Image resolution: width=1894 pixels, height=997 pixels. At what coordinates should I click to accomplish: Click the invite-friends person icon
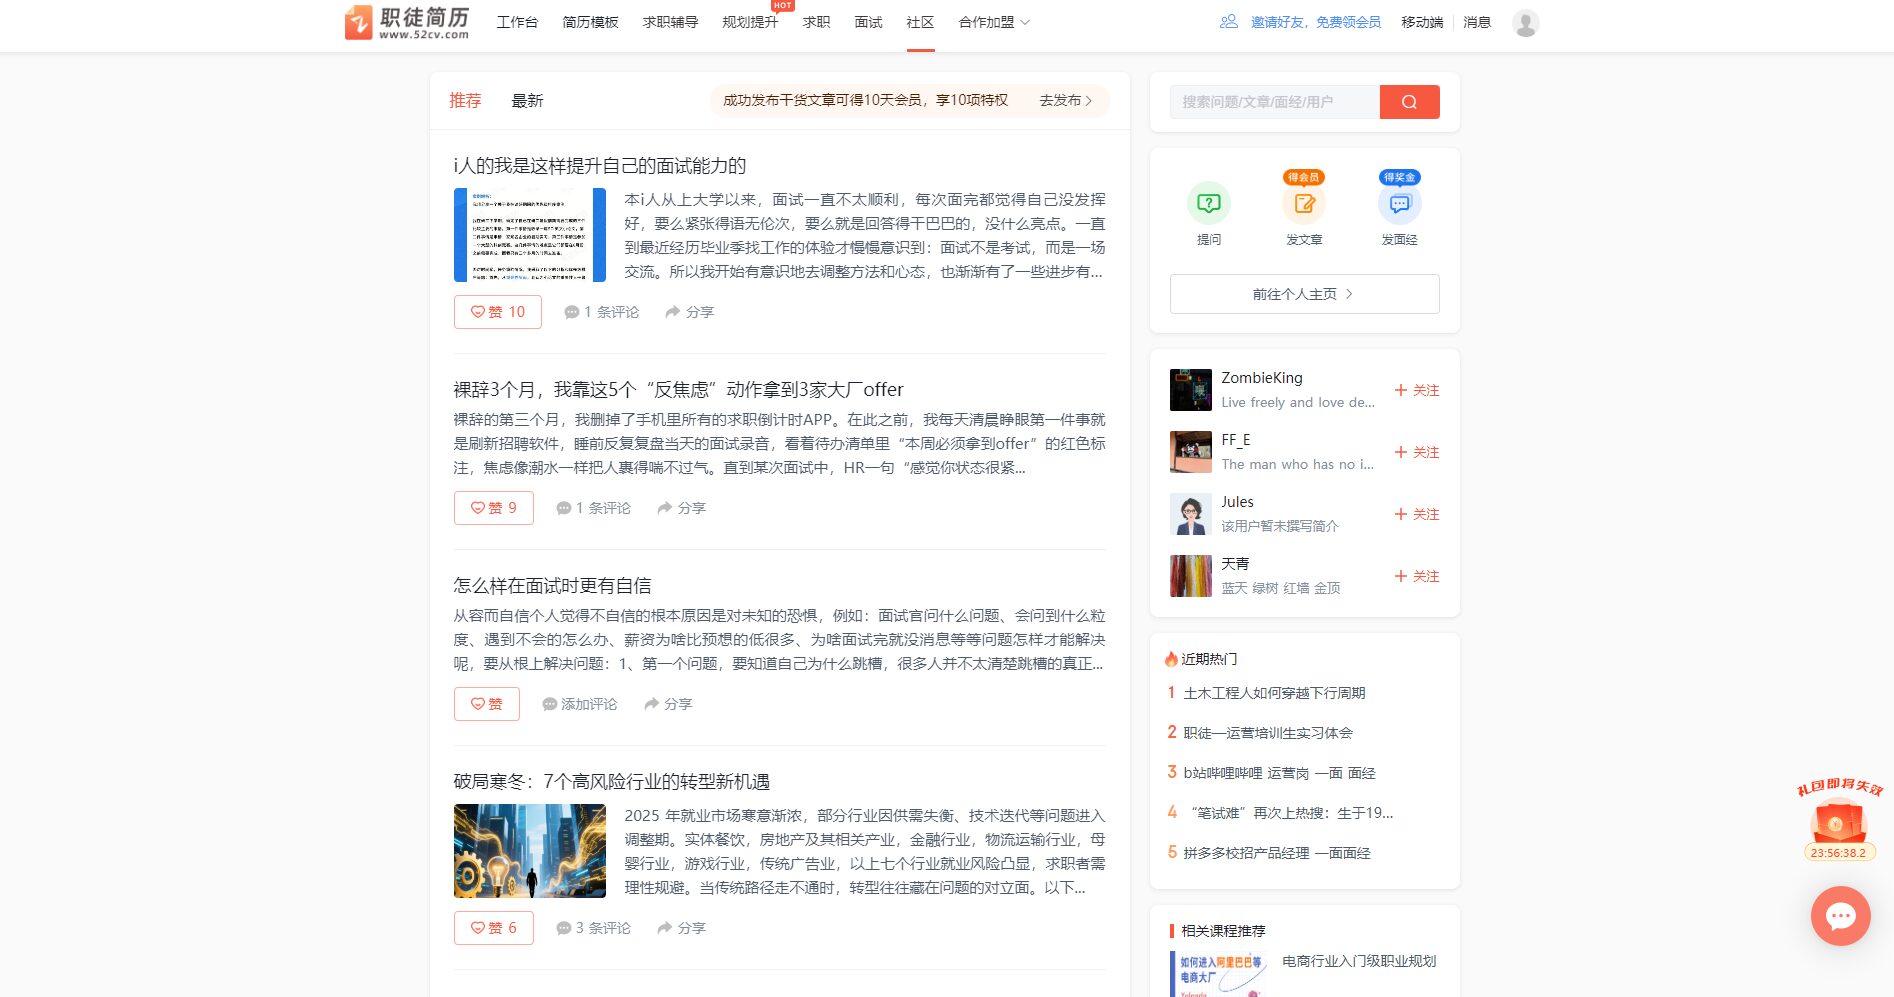[1227, 21]
